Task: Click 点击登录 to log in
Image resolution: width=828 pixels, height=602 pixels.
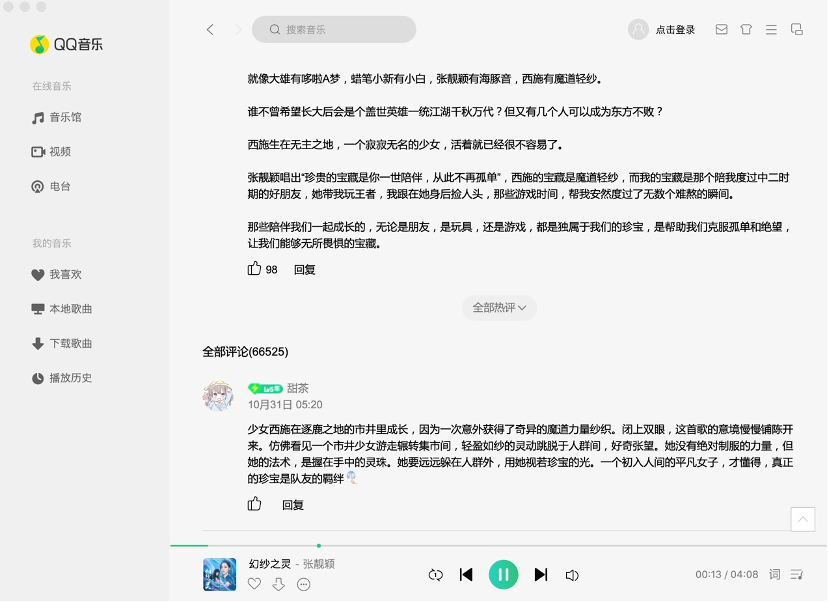Action: click(675, 30)
